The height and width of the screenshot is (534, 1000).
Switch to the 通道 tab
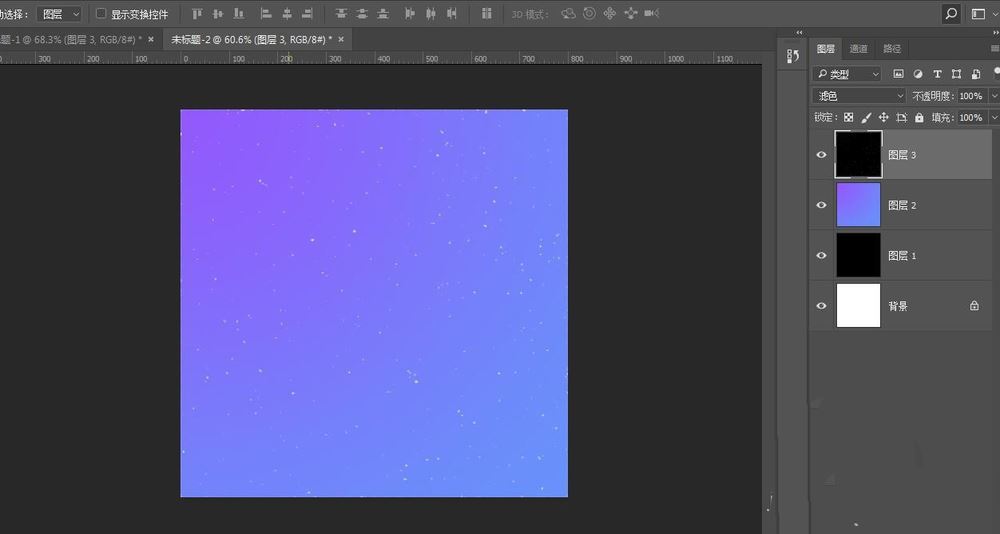coord(858,48)
